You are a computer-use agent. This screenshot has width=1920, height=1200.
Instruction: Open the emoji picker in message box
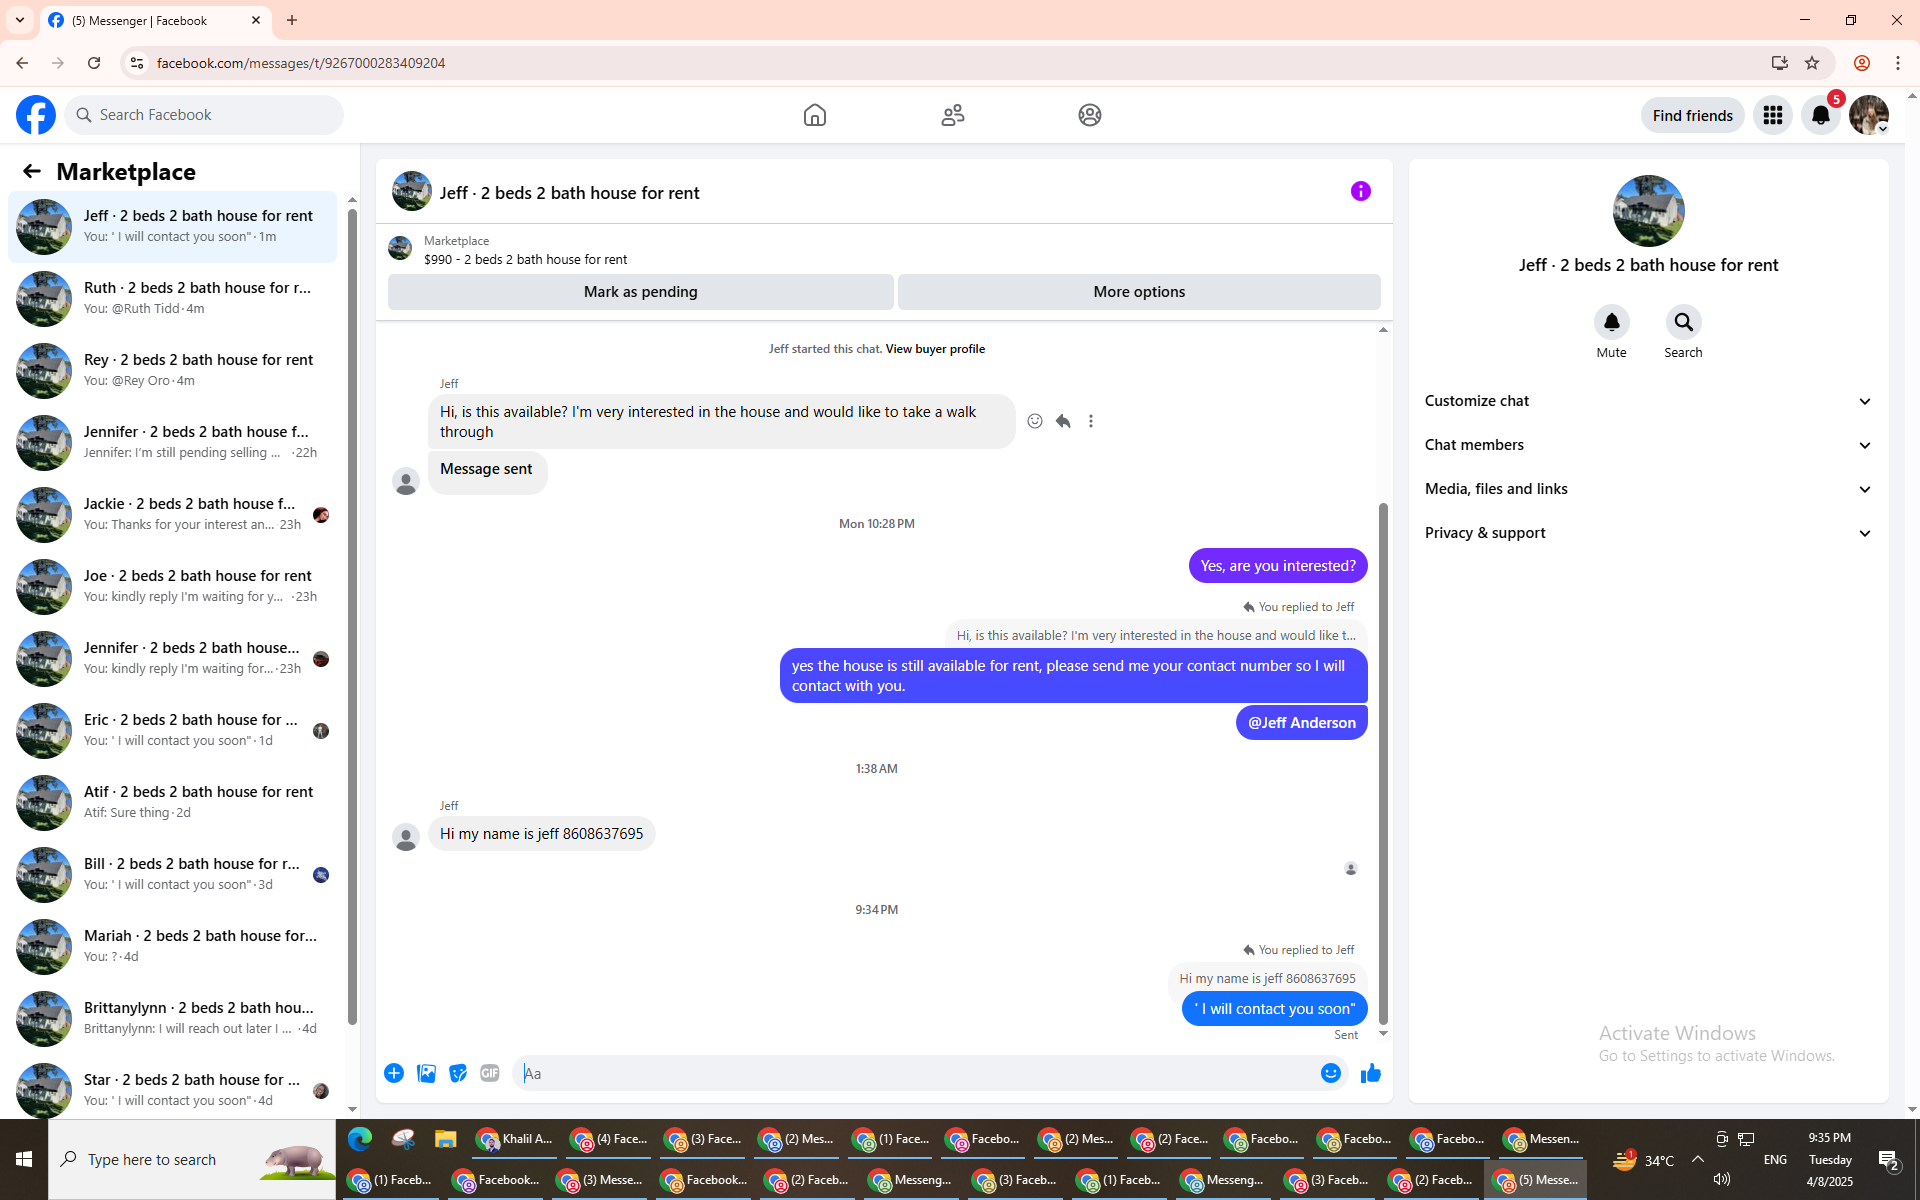click(1330, 1073)
